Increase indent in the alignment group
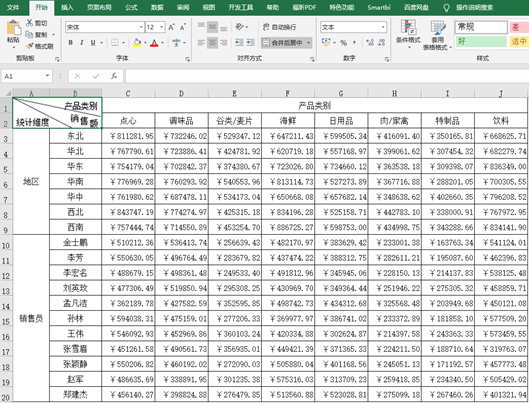This screenshot has width=529, height=403. (250, 42)
